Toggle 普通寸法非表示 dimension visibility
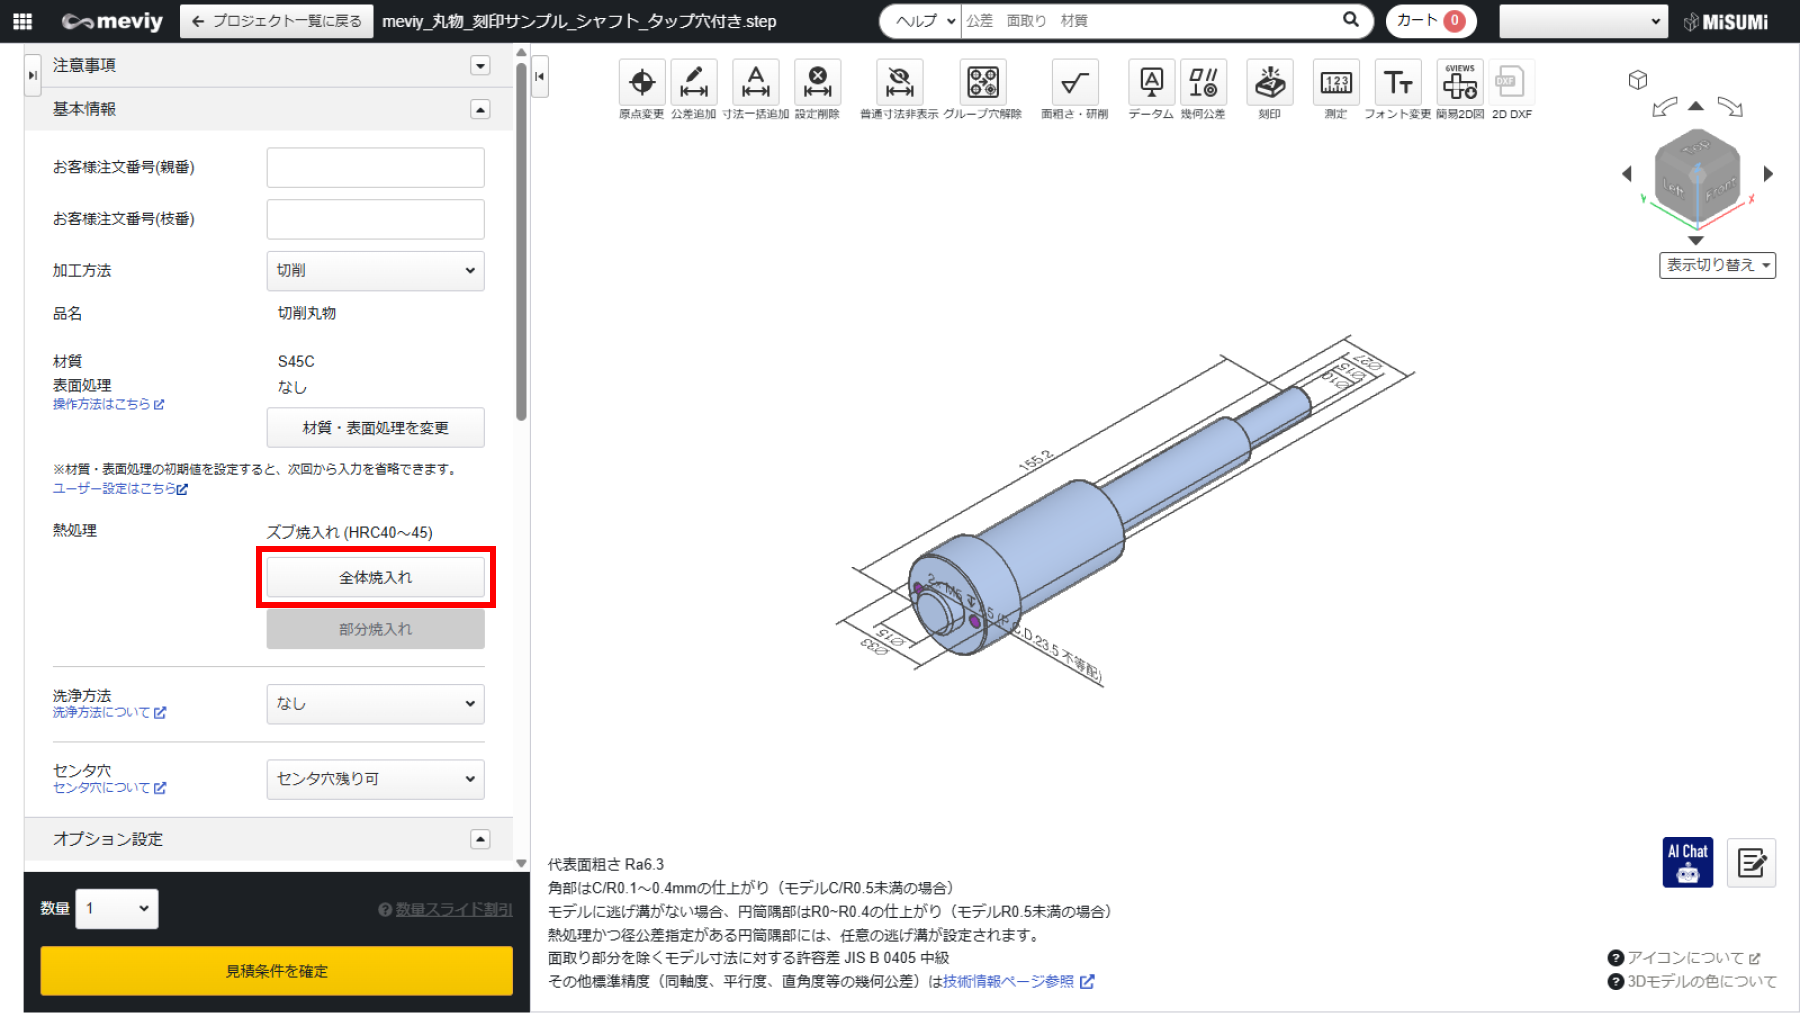 (x=899, y=83)
